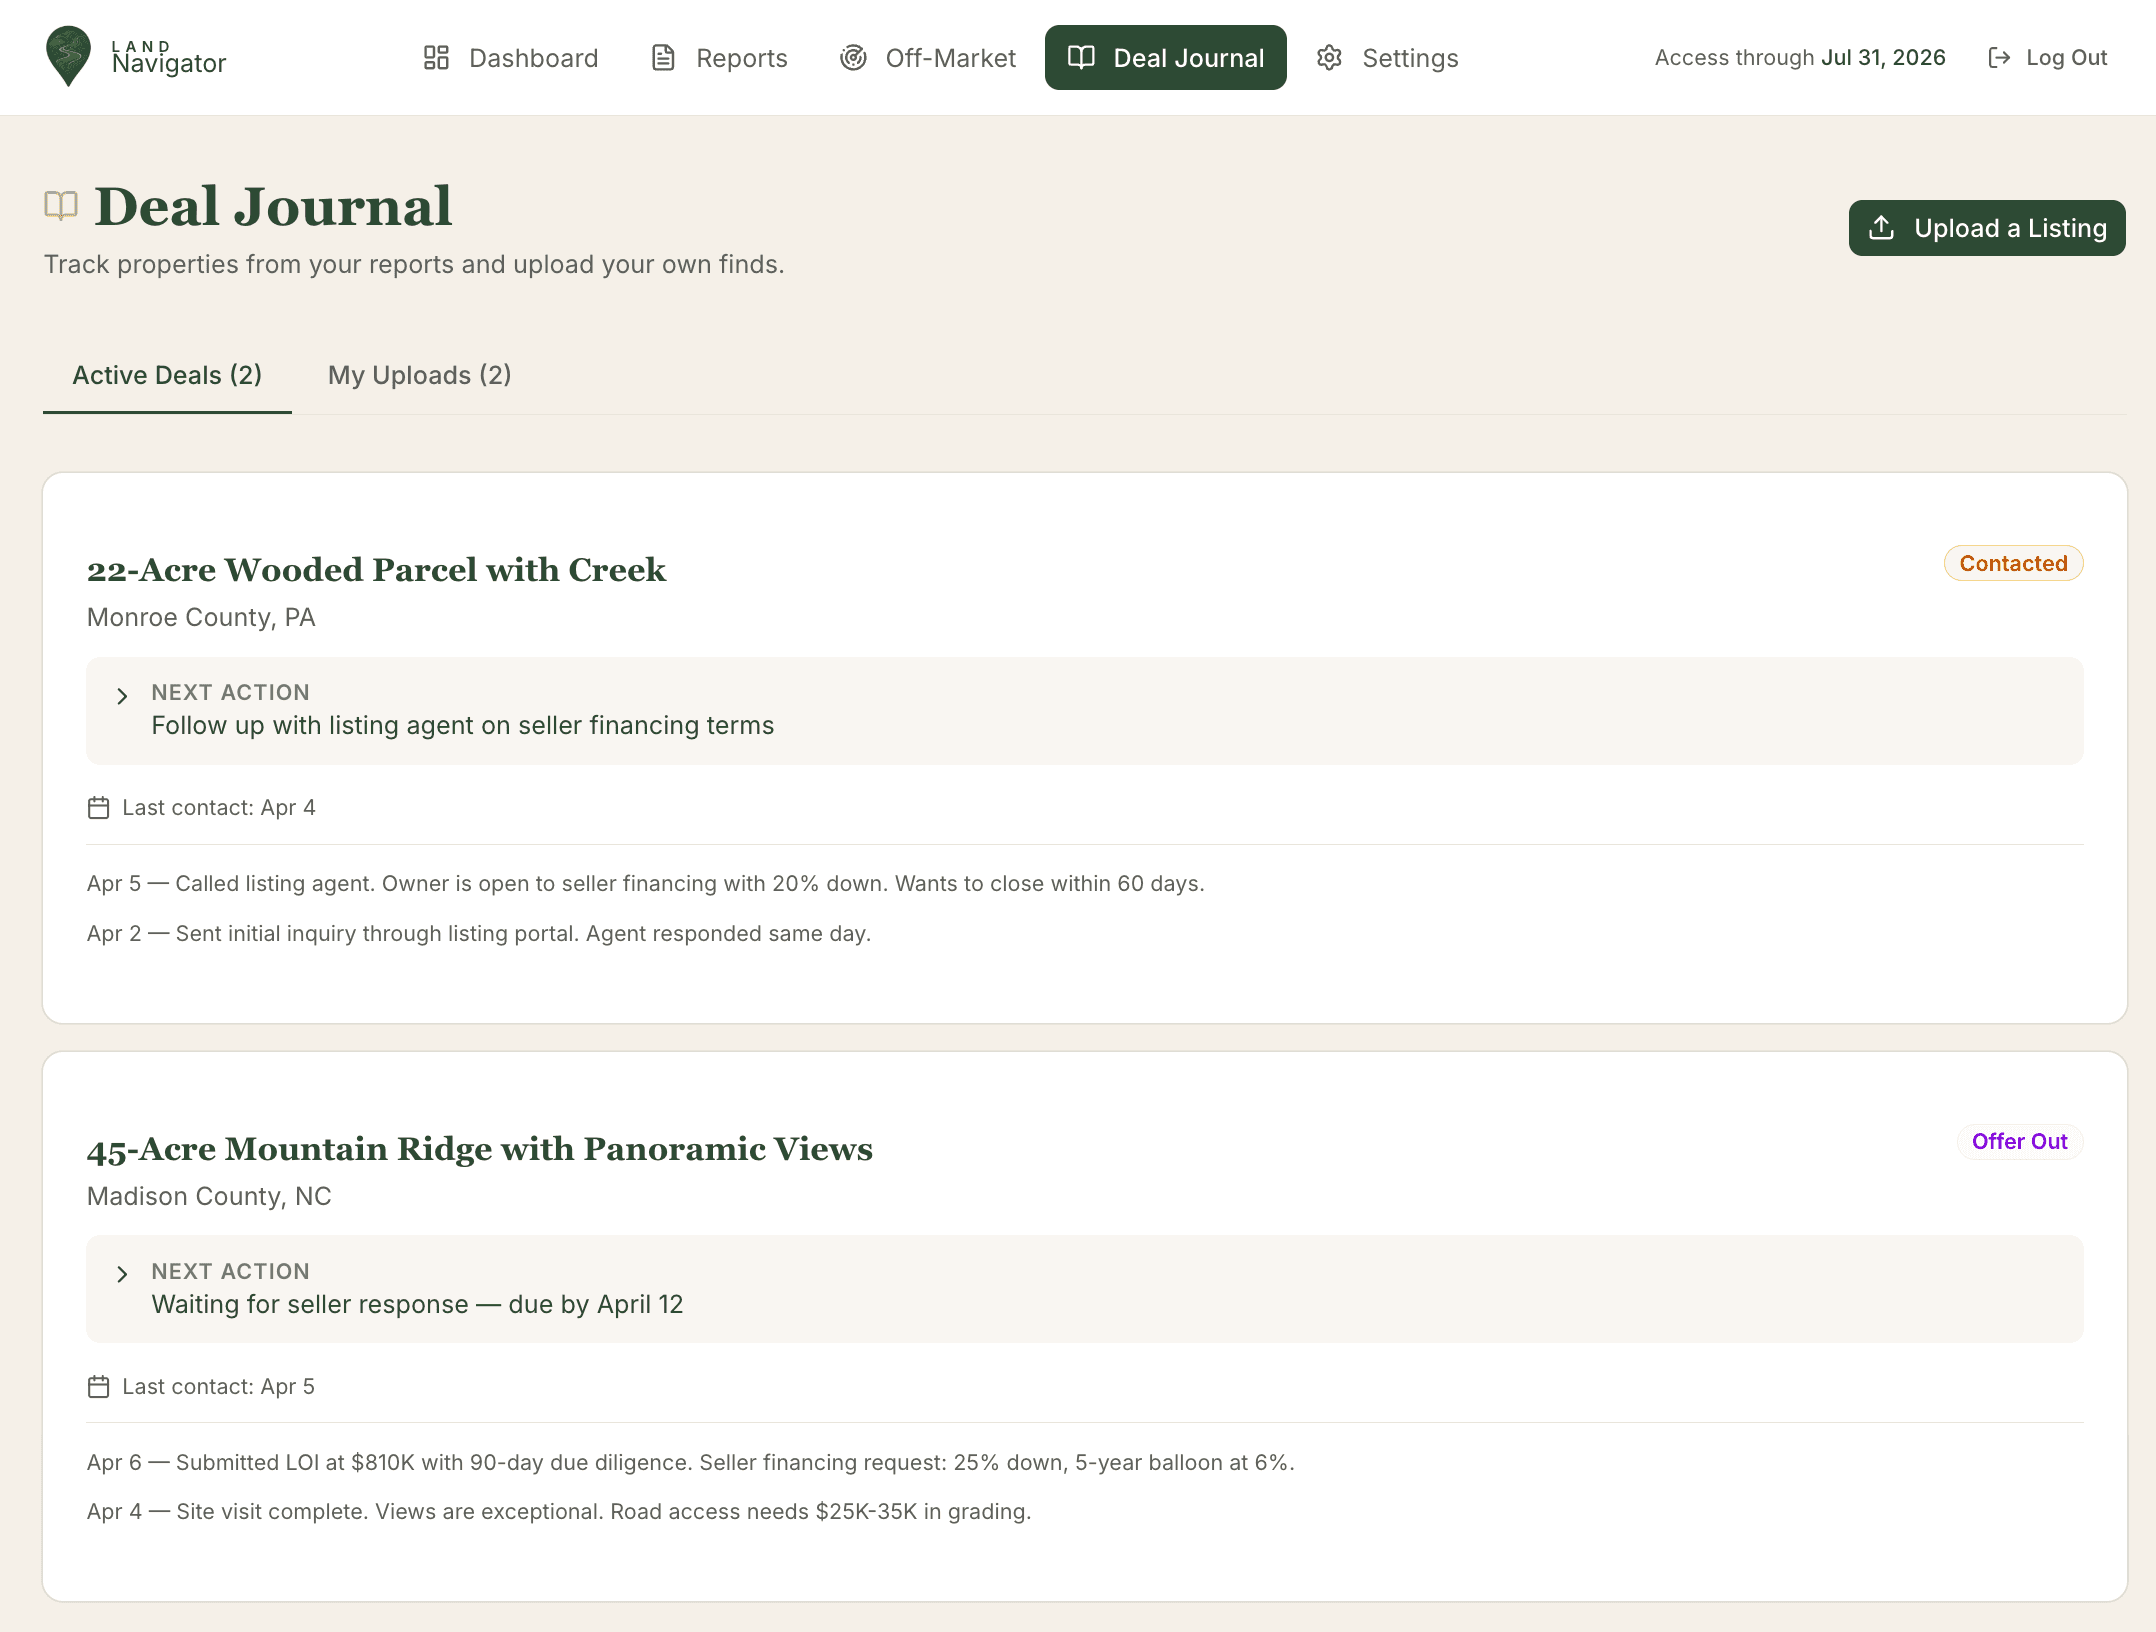Click the Log Out arrow icon
The image size is (2156, 1632).
pyautogui.click(x=1999, y=58)
